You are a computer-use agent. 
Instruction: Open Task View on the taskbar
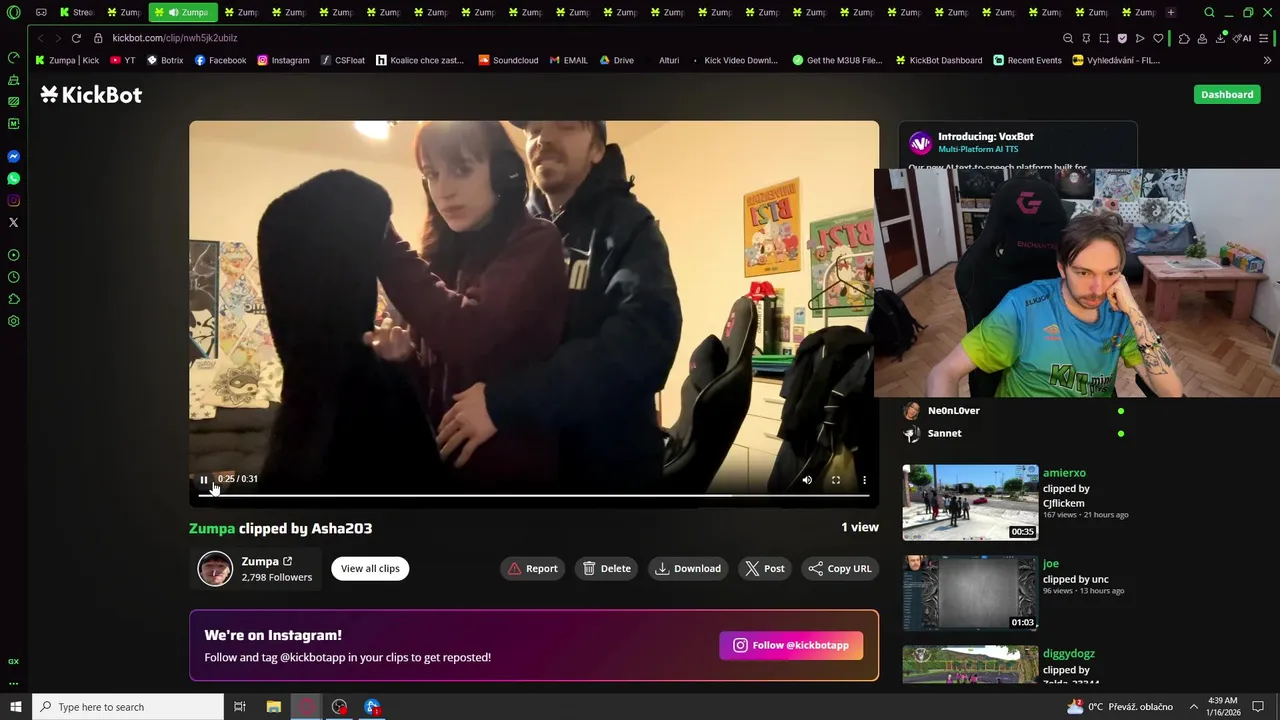click(x=240, y=707)
